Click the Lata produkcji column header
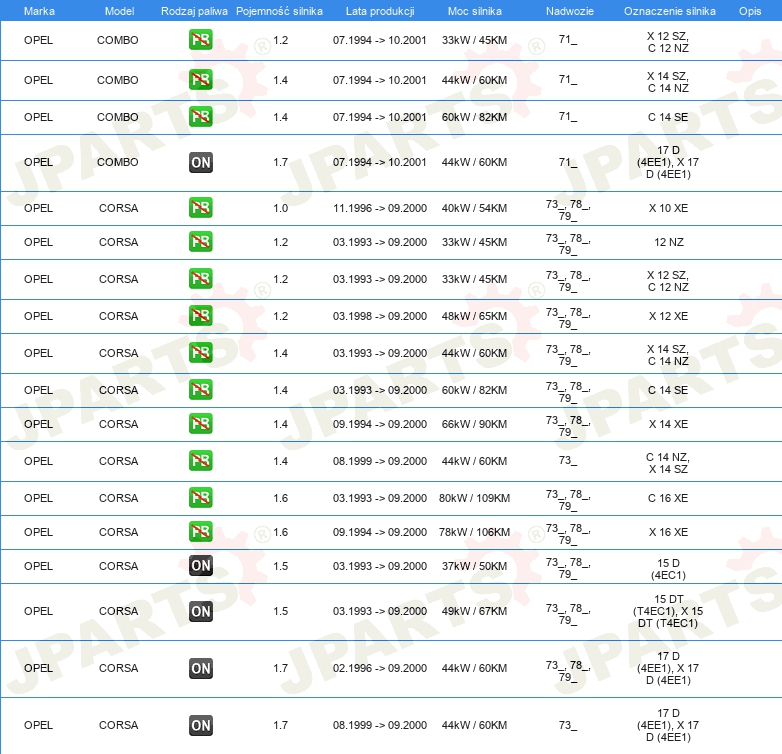782x754 pixels. coord(380,11)
